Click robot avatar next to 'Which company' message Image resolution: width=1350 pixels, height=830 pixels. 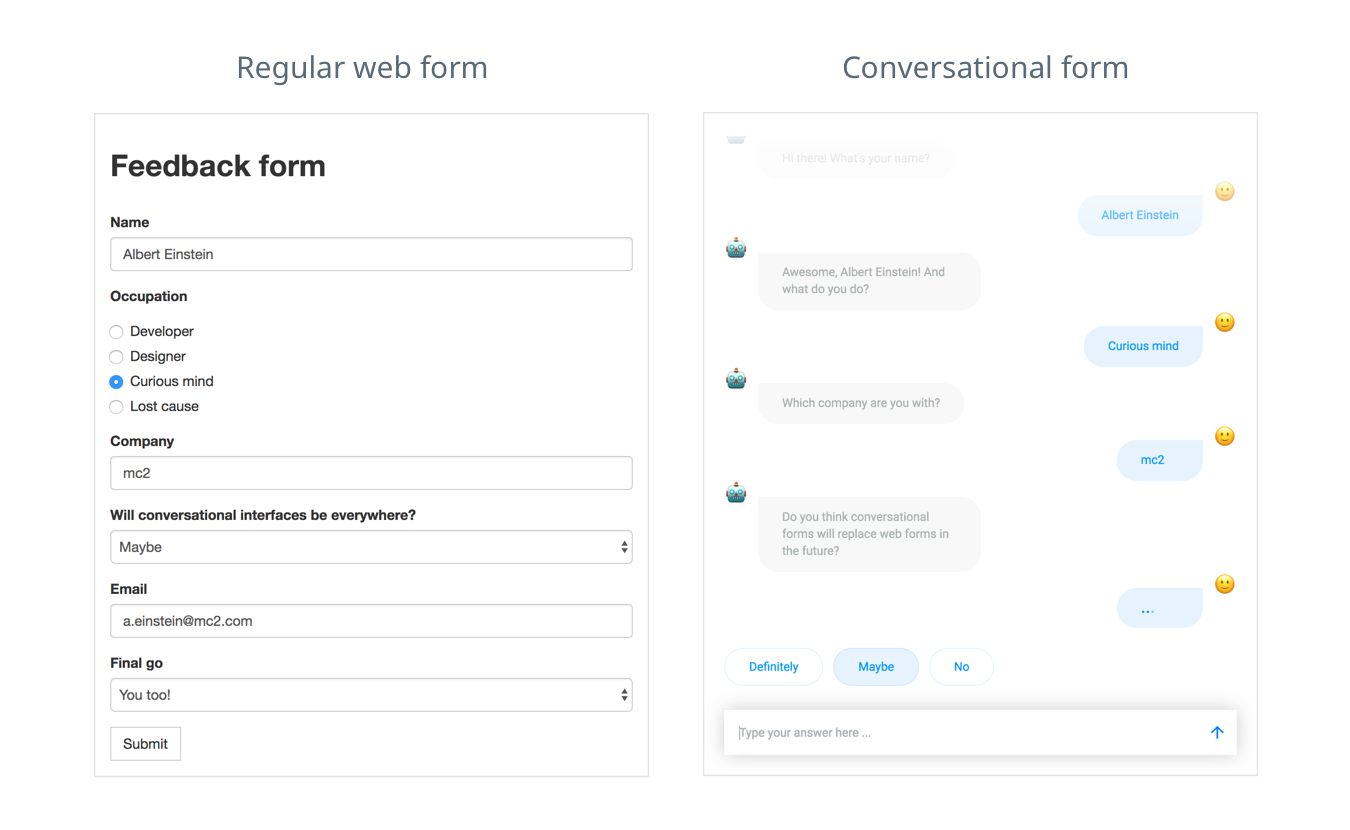[x=736, y=379]
